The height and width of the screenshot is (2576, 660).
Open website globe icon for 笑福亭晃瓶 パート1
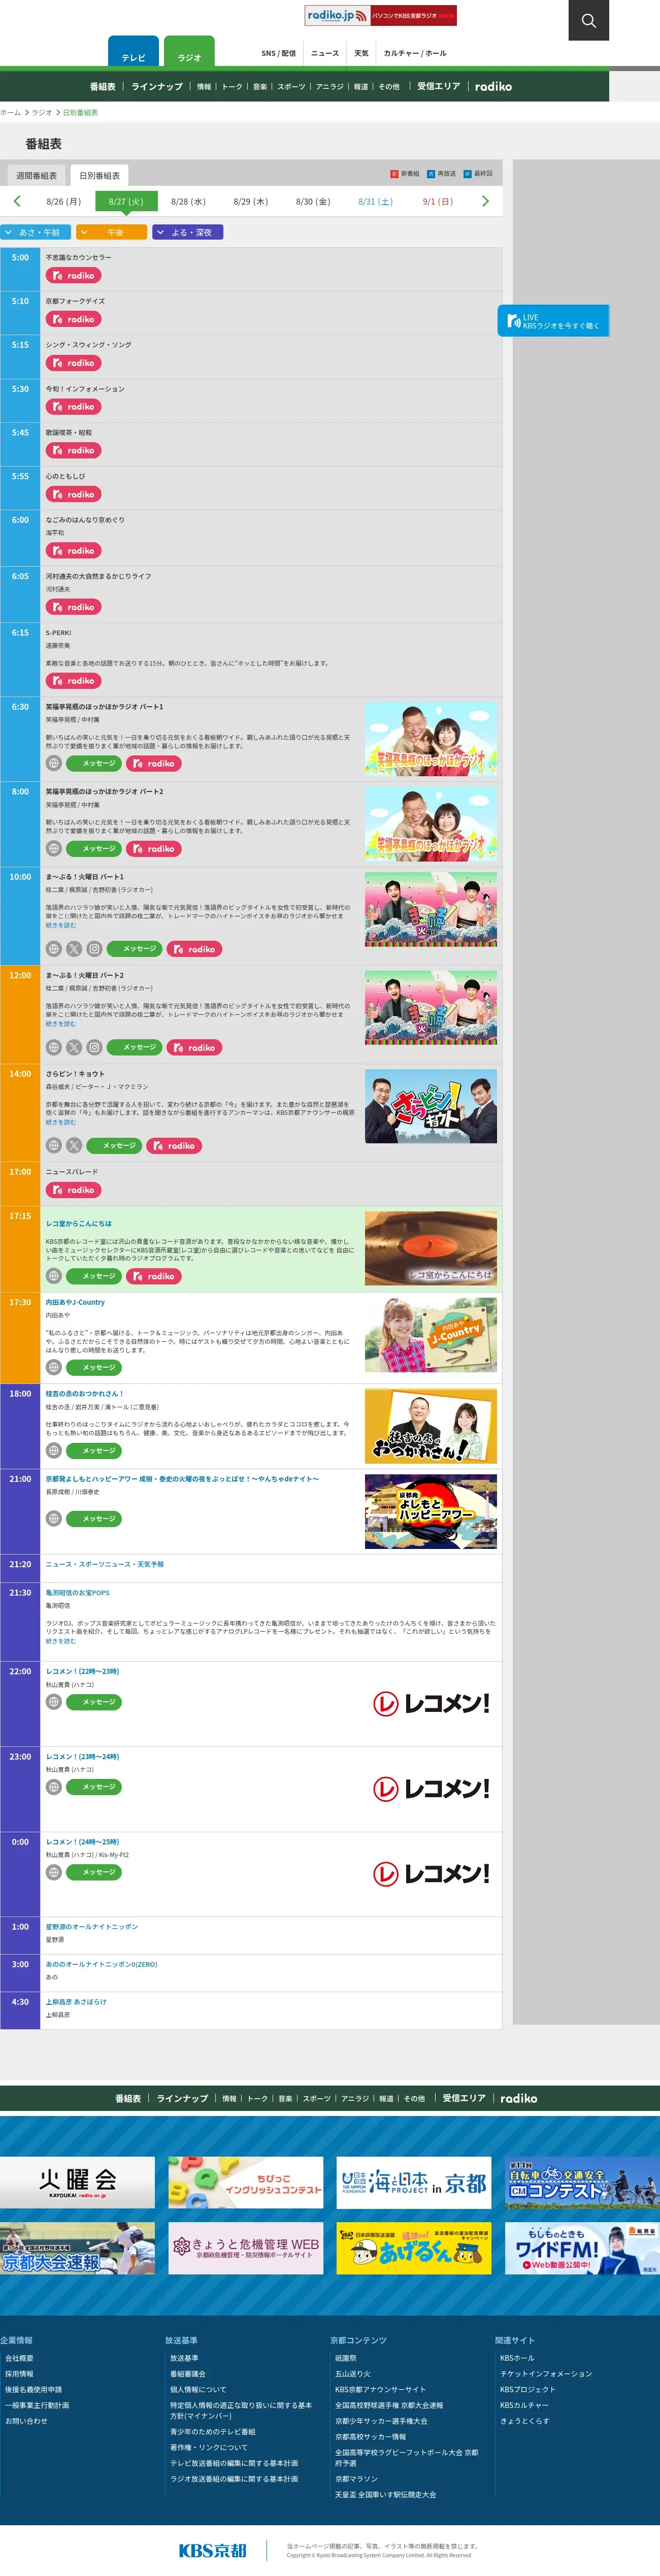(x=54, y=763)
